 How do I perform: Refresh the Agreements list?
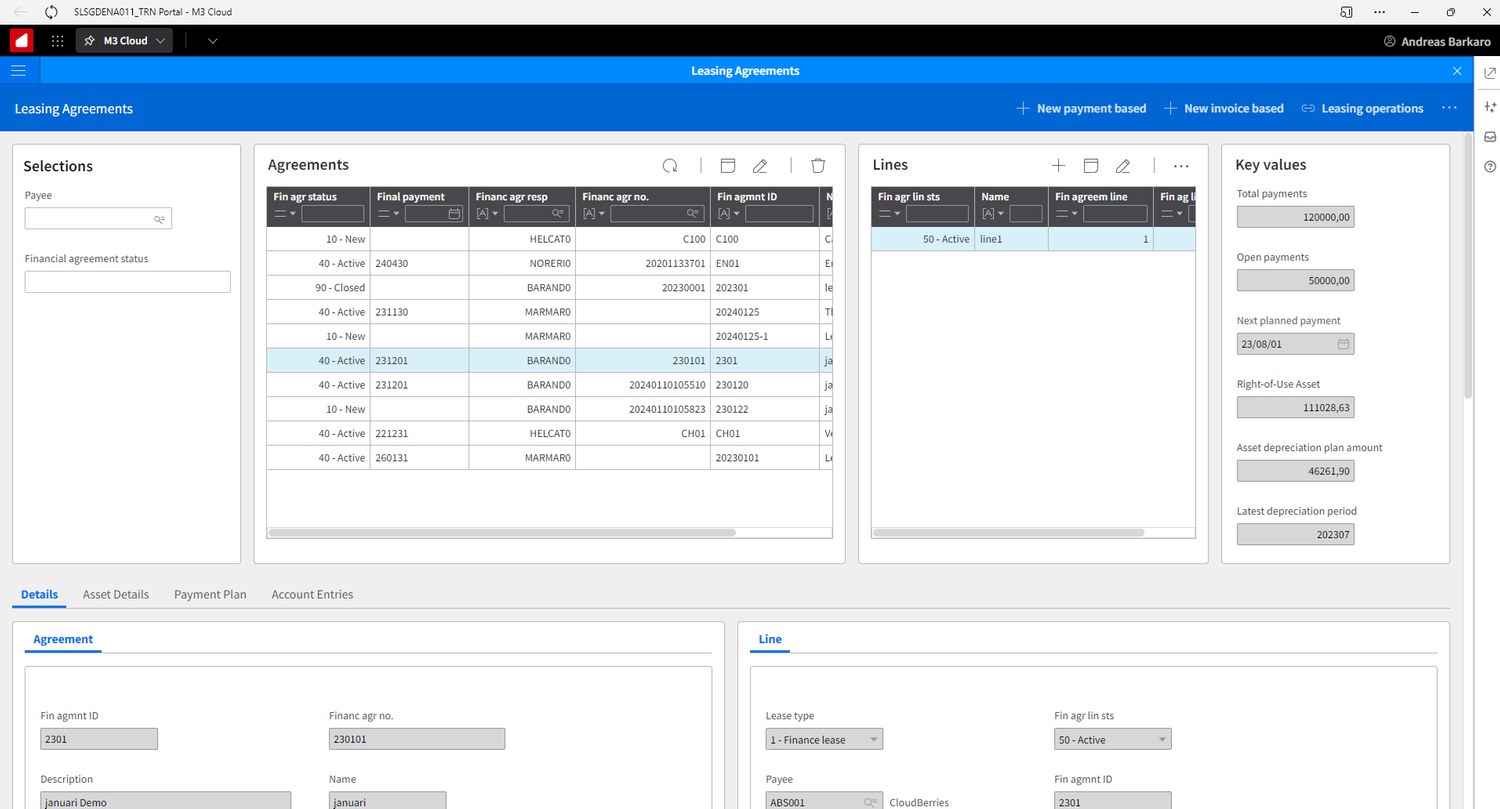[670, 165]
